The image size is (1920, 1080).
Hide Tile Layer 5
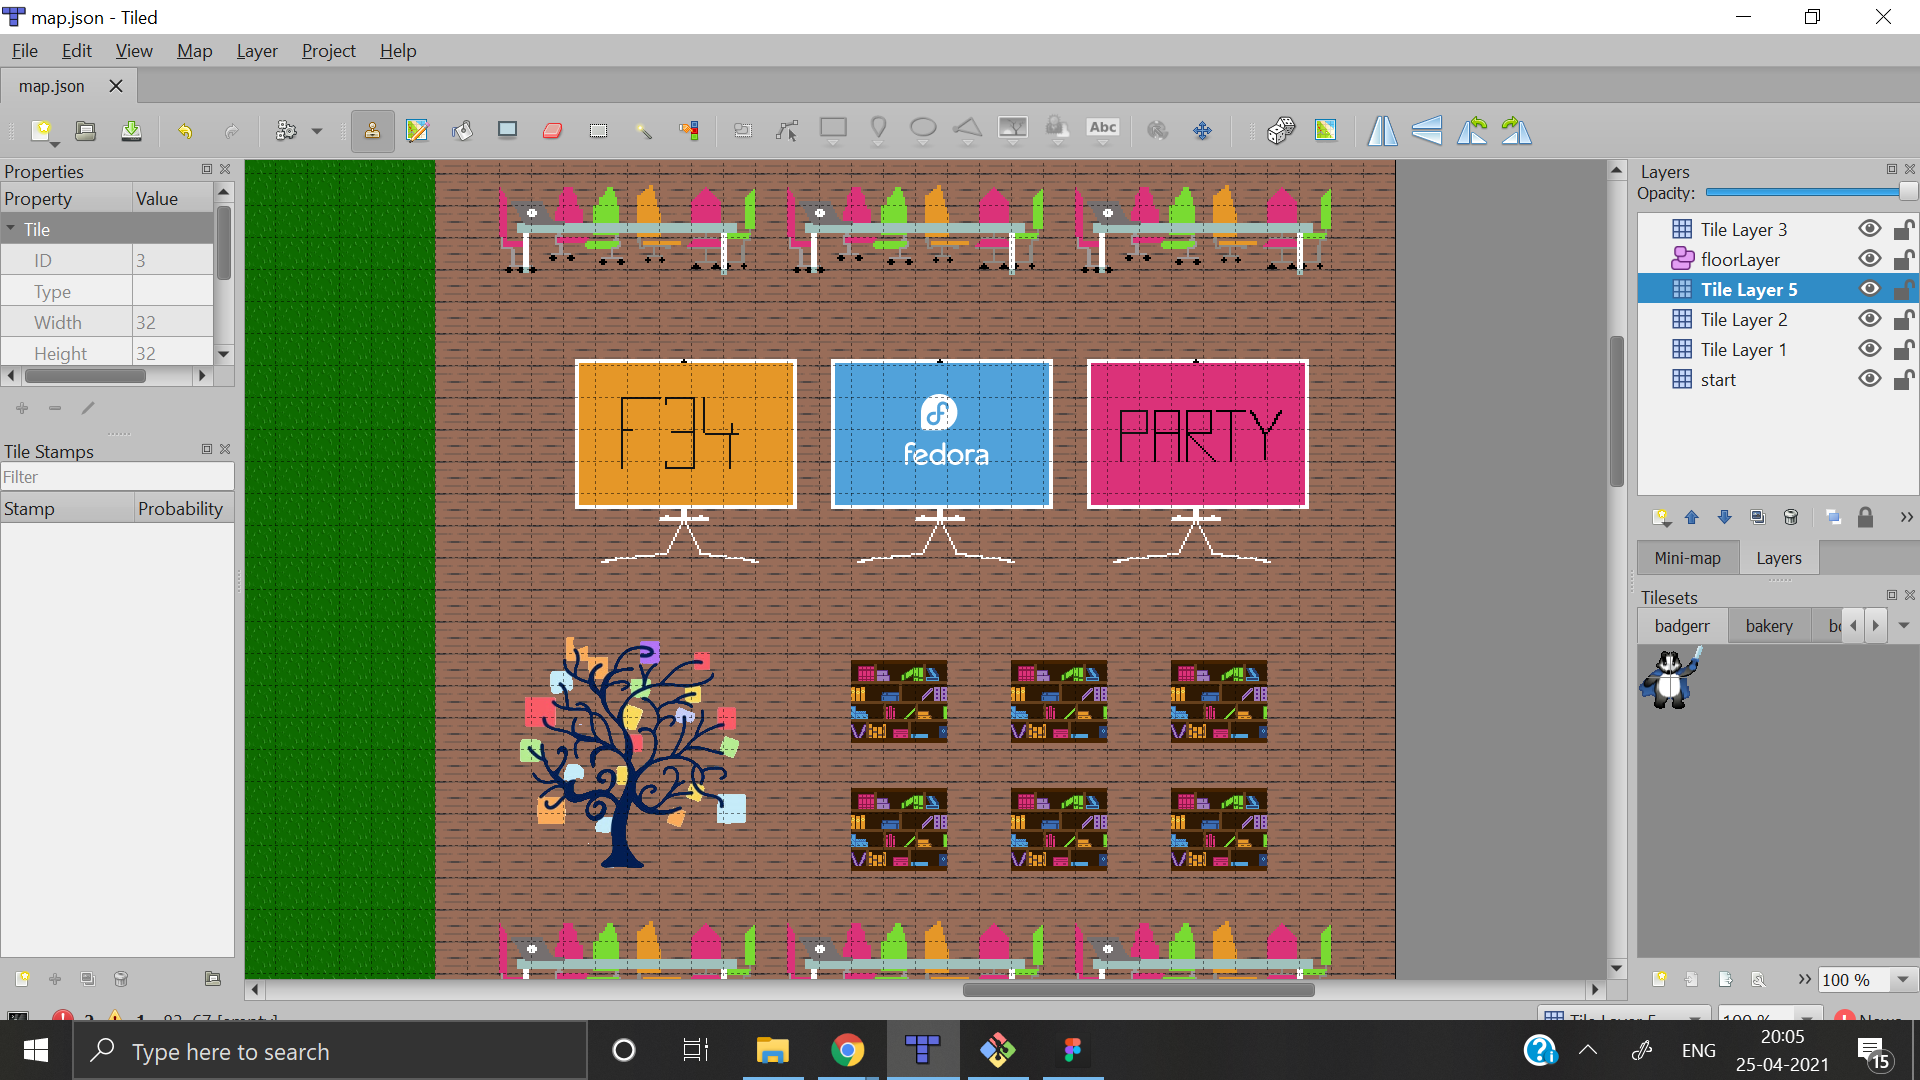(1869, 289)
